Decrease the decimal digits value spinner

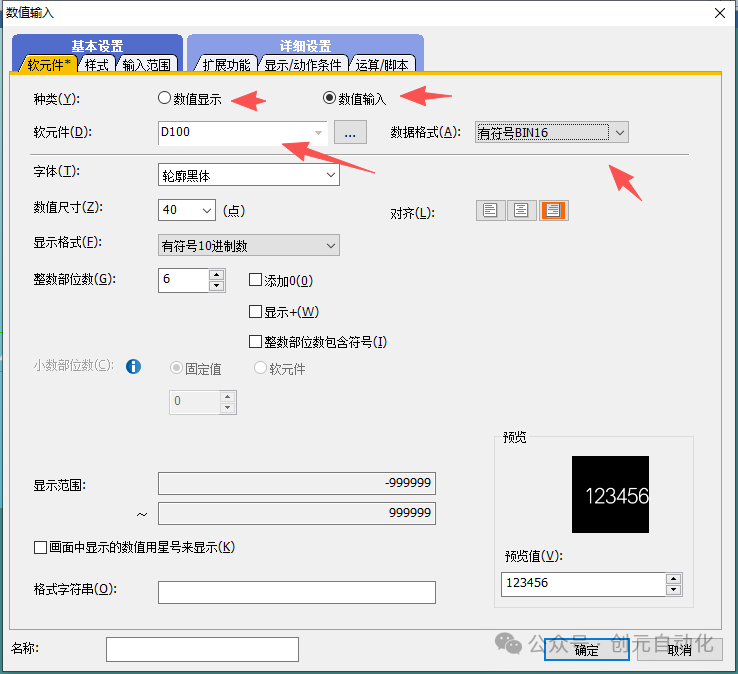point(228,408)
